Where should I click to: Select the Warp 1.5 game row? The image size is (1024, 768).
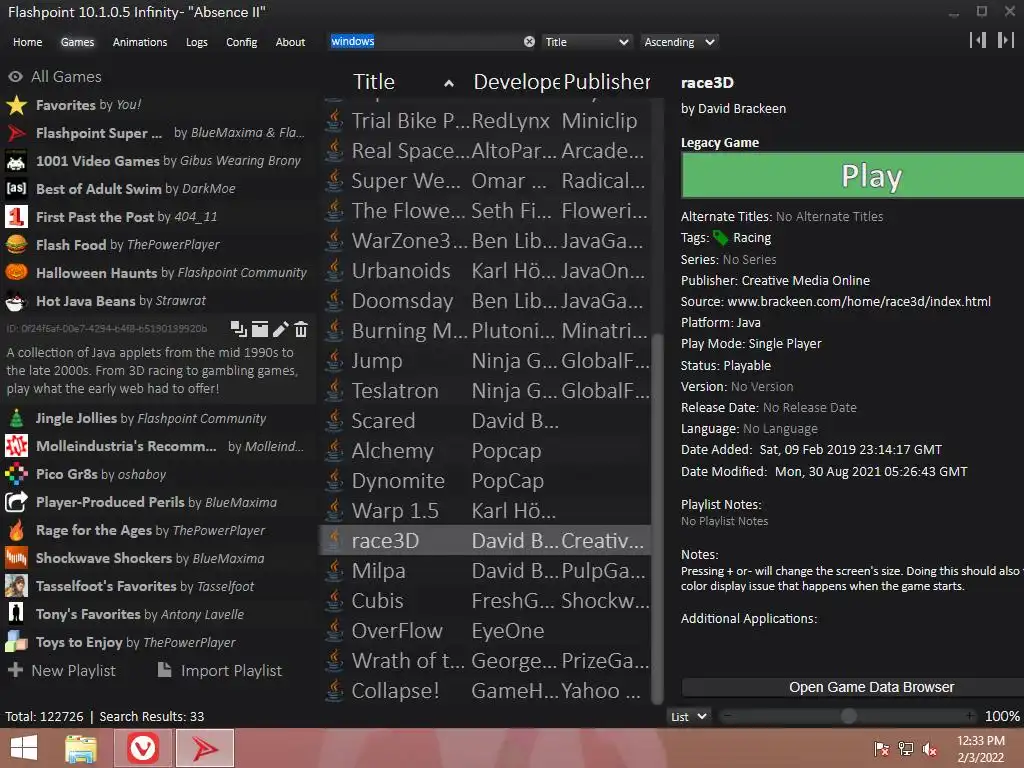[x=487, y=511]
